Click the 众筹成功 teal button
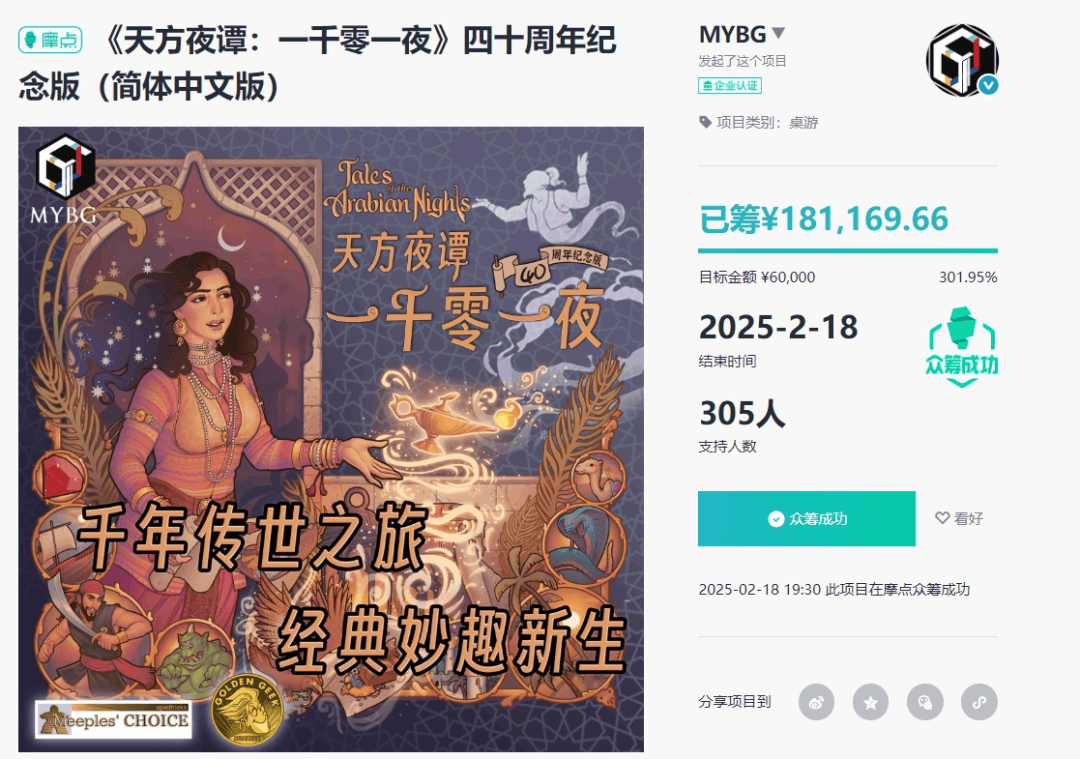This screenshot has width=1080, height=759. point(807,519)
